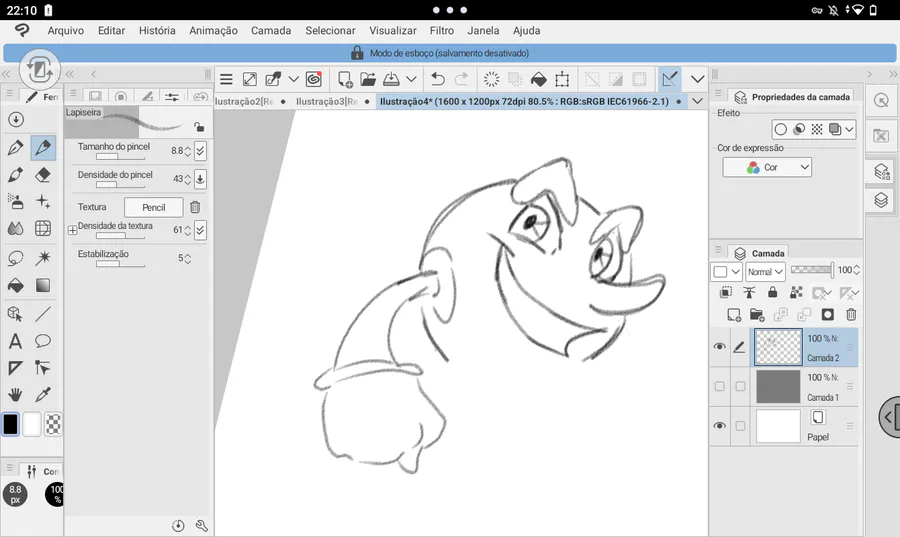Check the Camada 1 selection box
Screen dimensions: 900x537
[740, 386]
